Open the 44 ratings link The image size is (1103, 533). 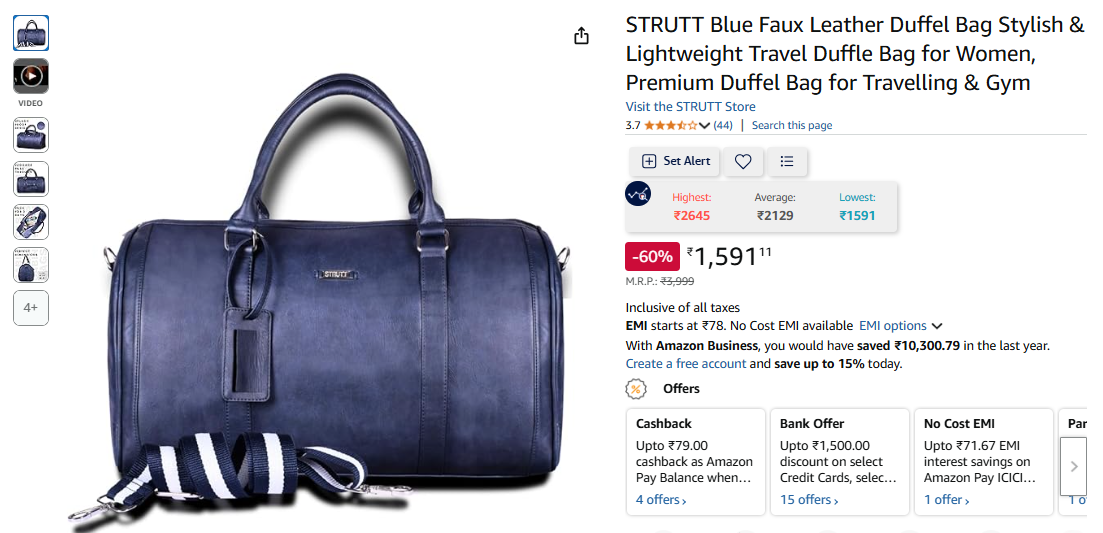(722, 125)
